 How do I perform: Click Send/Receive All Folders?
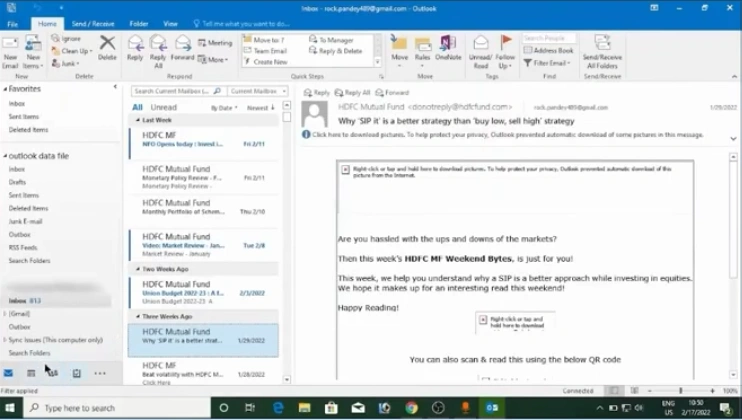[602, 52]
